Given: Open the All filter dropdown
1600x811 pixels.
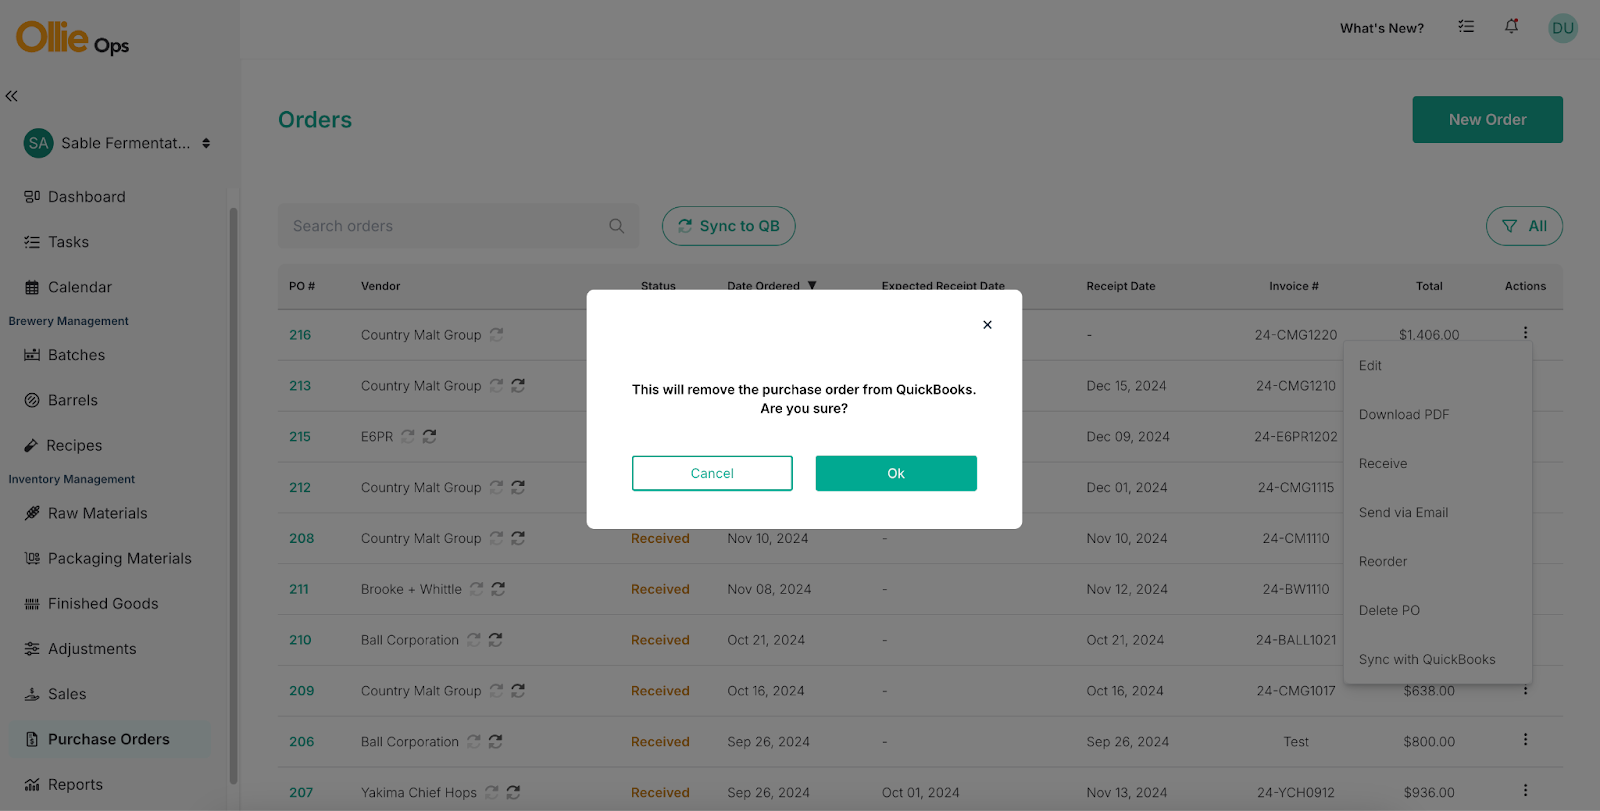Looking at the screenshot, I should [x=1523, y=226].
